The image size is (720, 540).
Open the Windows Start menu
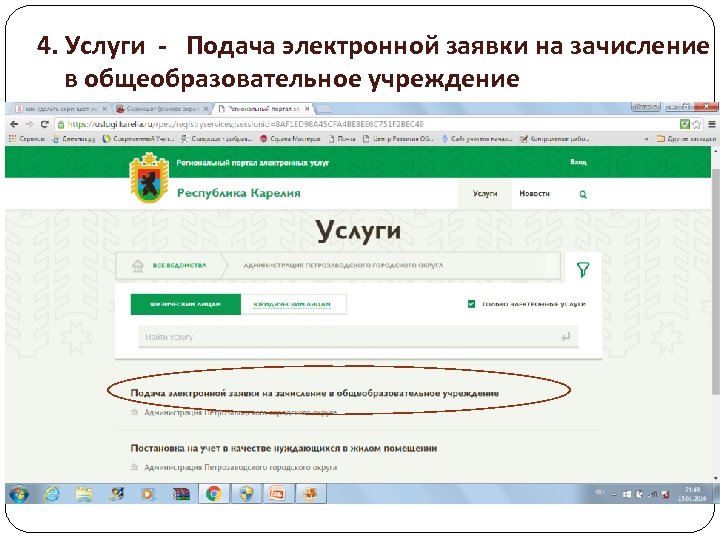tap(18, 494)
